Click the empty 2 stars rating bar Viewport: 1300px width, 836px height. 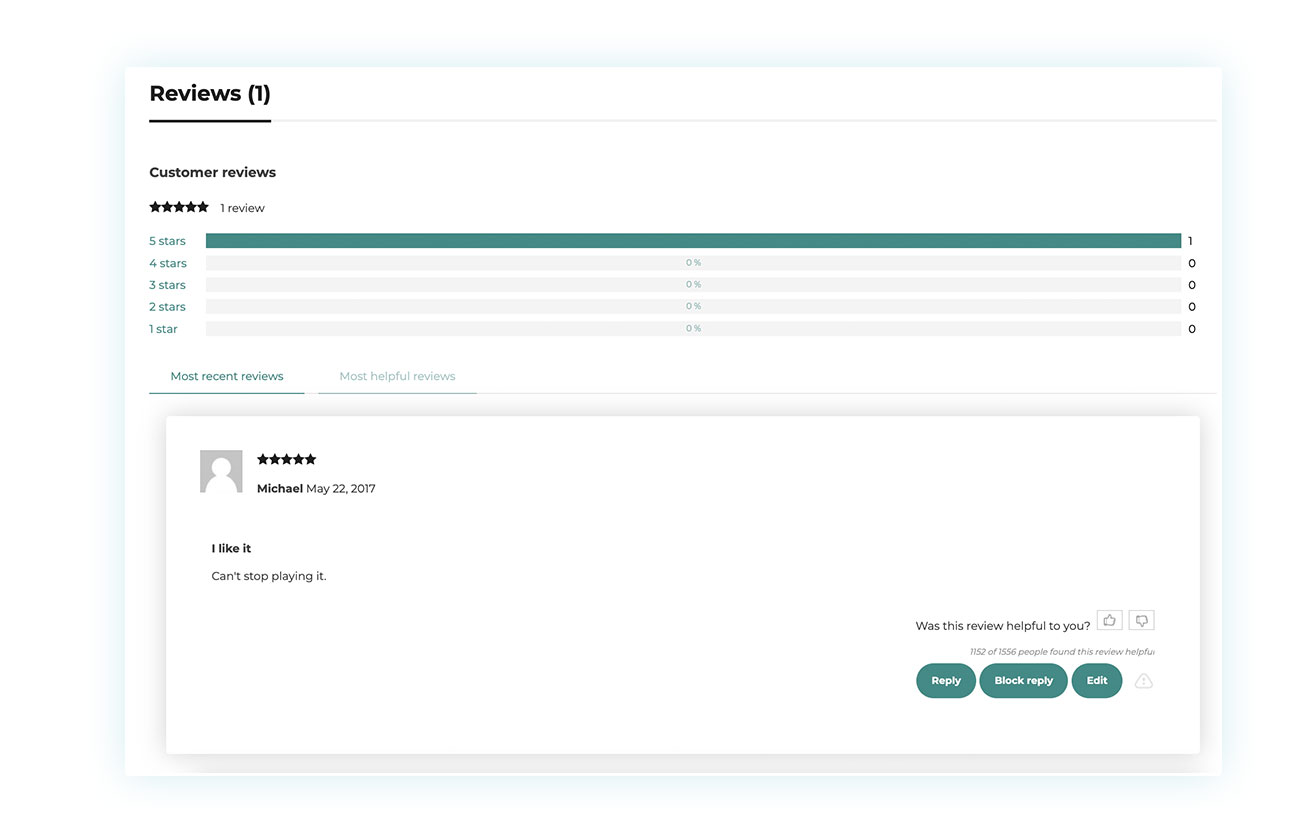point(693,307)
